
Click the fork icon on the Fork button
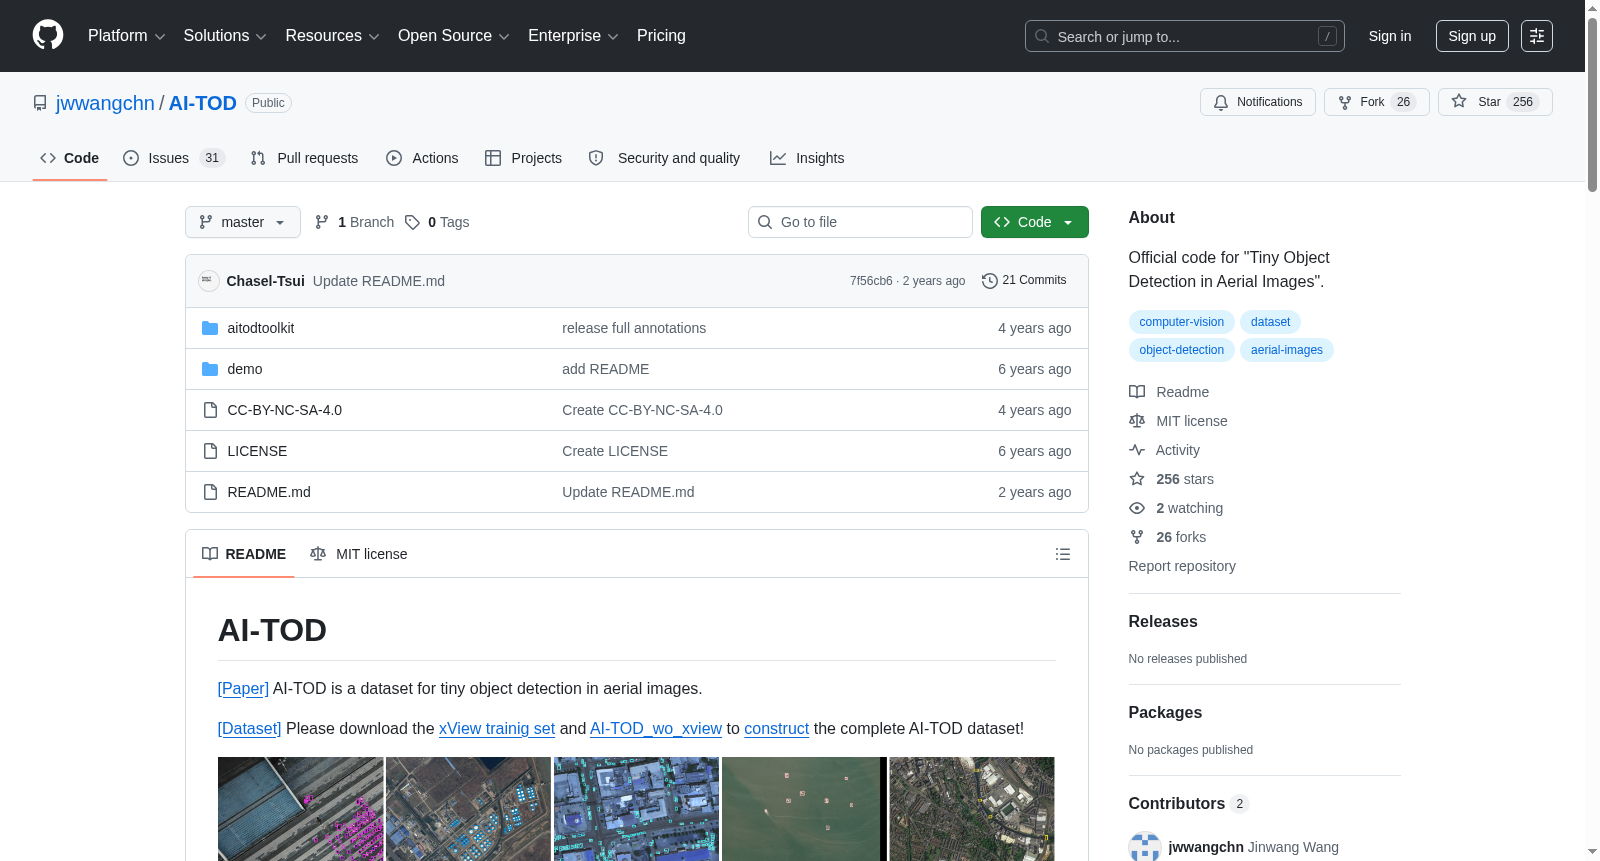[x=1345, y=102]
